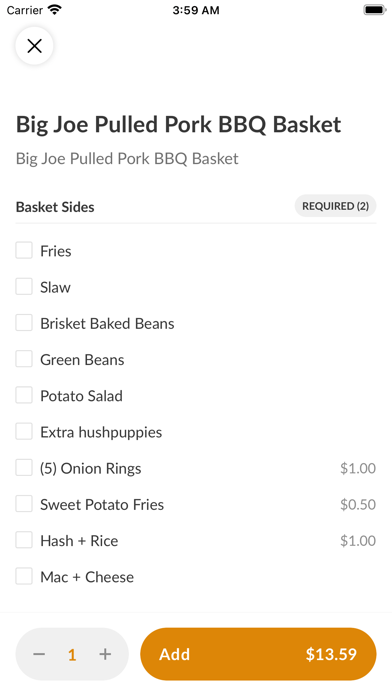Image resolution: width=392 pixels, height=696 pixels.
Task: Tick the Sweet Potato Fries checkbox
Action: [24, 504]
